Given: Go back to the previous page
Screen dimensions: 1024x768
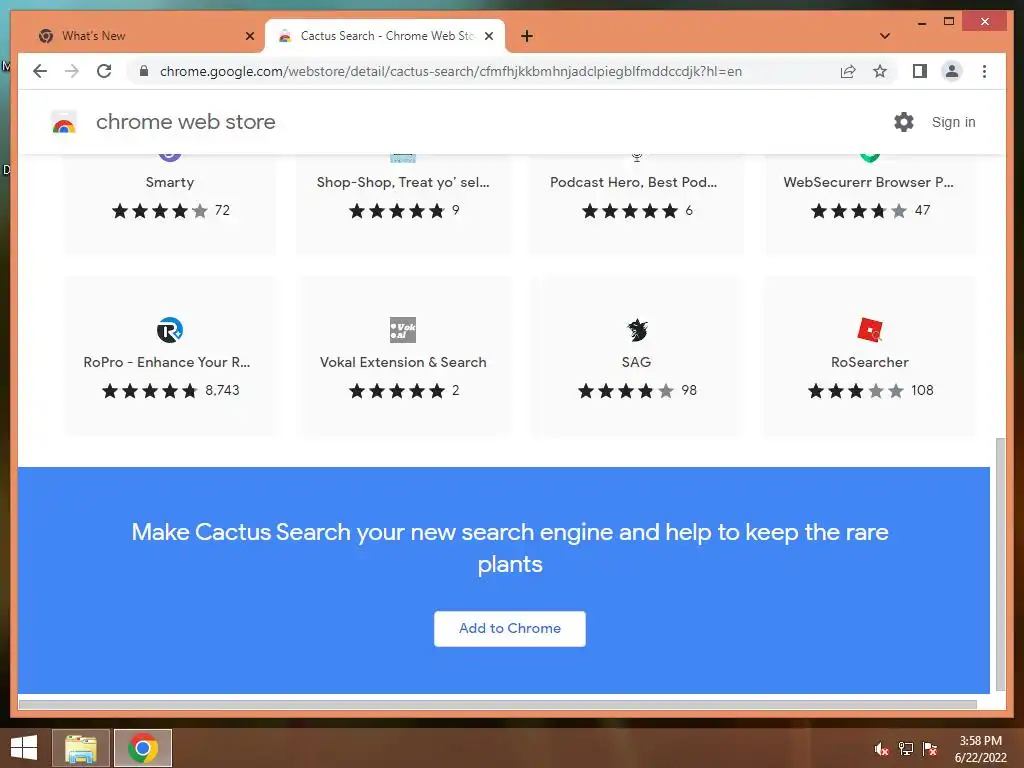Looking at the screenshot, I should click(40, 71).
